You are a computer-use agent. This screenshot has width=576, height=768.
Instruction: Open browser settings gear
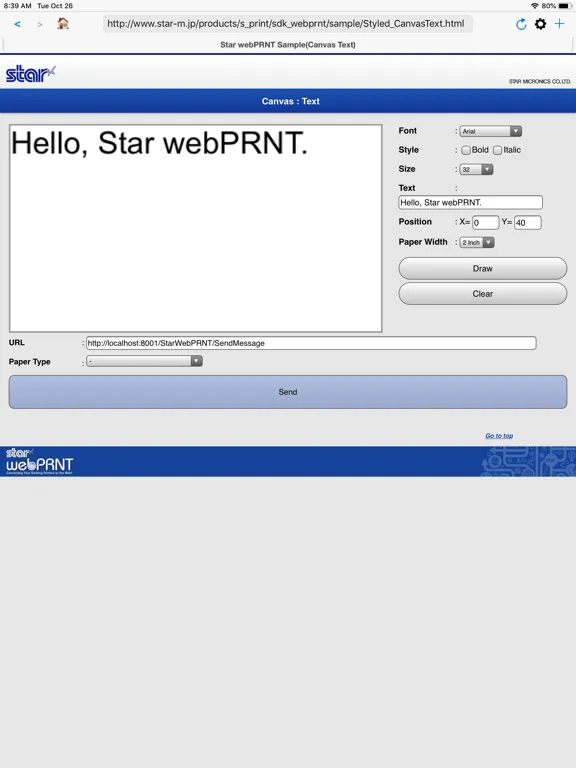click(540, 24)
